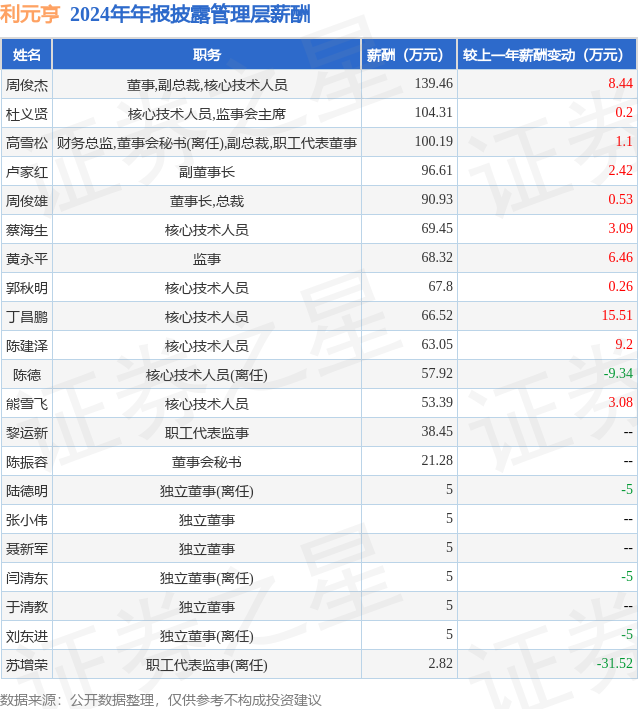Click salary value 68.32
The height and width of the screenshot is (709, 638).
click(437, 257)
